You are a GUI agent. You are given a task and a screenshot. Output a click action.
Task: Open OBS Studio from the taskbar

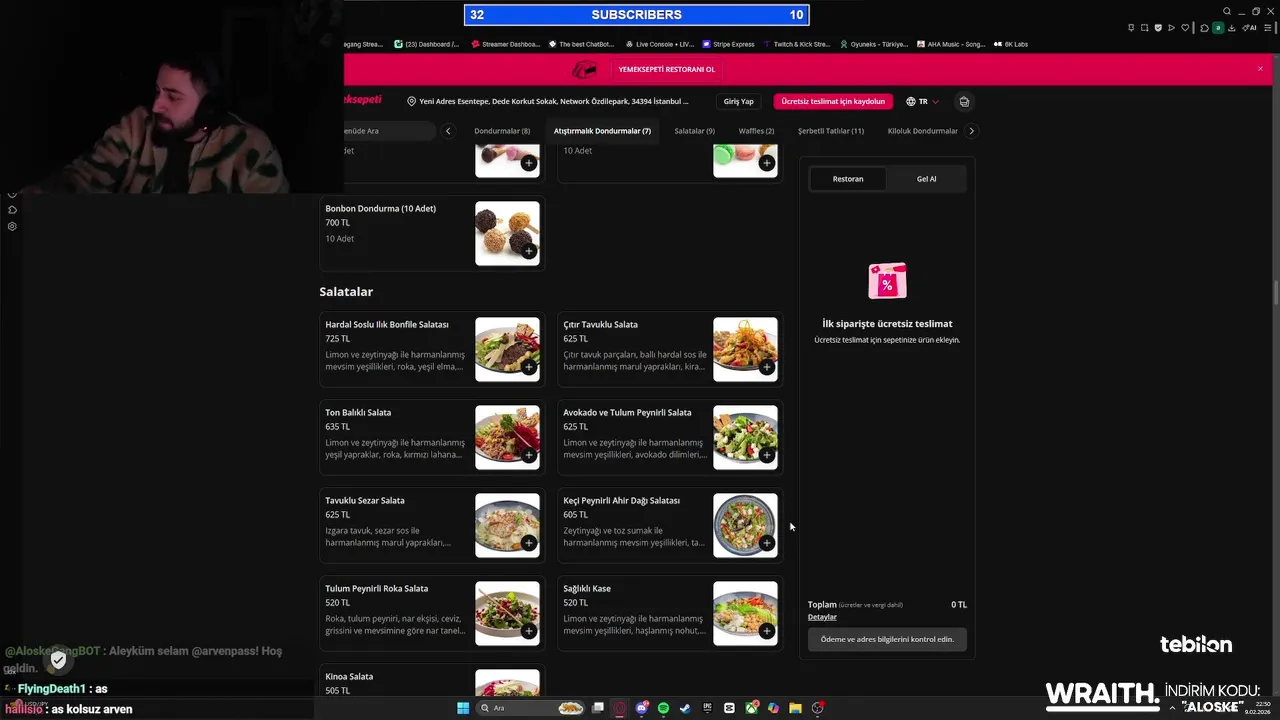point(818,708)
